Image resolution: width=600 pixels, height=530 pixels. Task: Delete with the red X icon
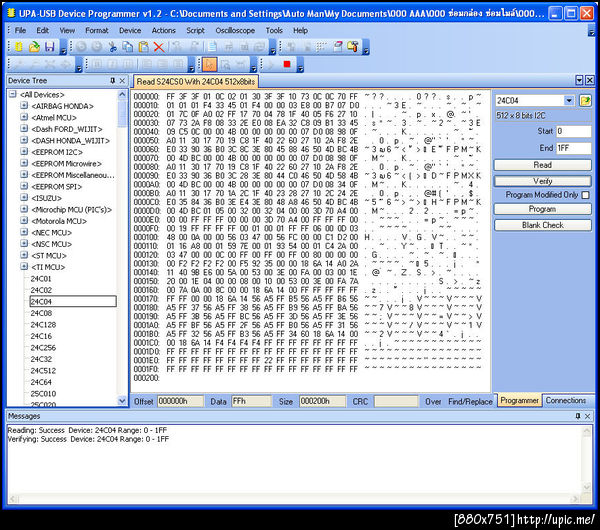[159, 47]
